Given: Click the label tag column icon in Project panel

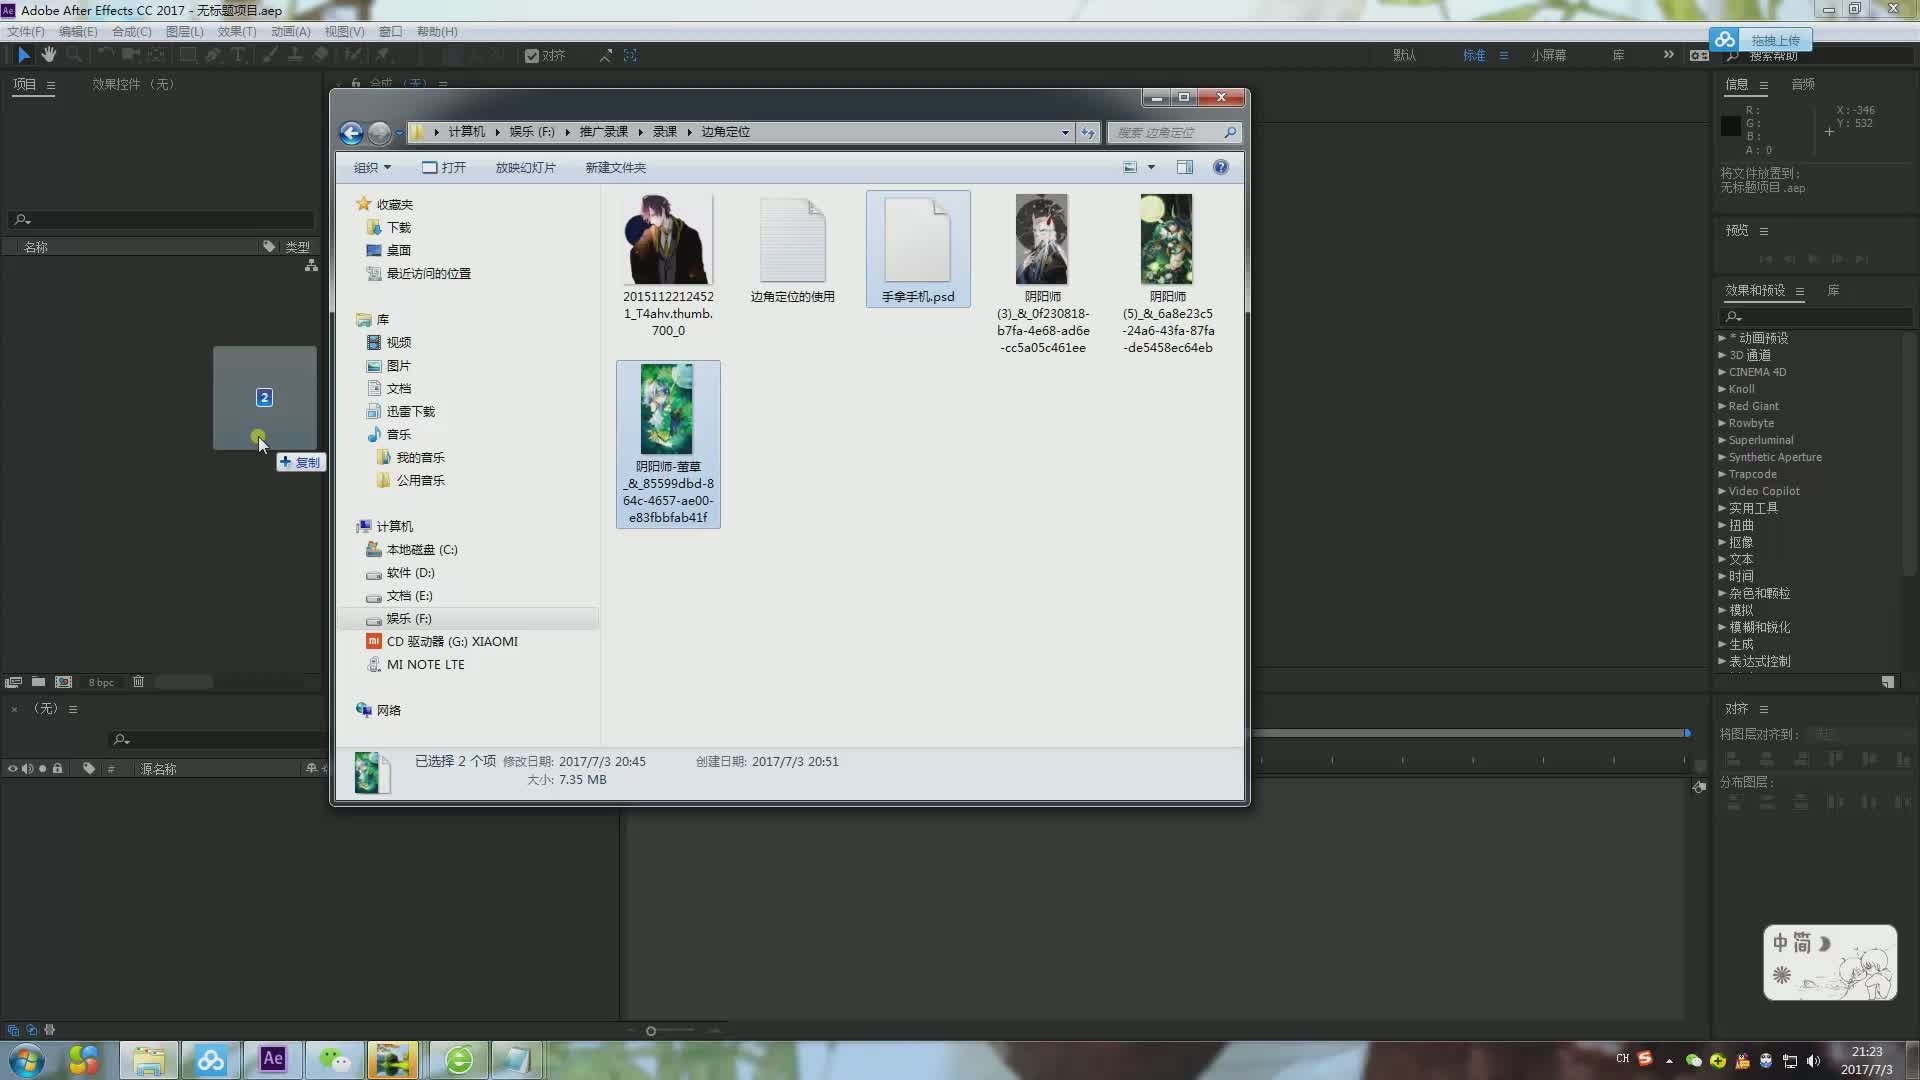Looking at the screenshot, I should (x=269, y=246).
